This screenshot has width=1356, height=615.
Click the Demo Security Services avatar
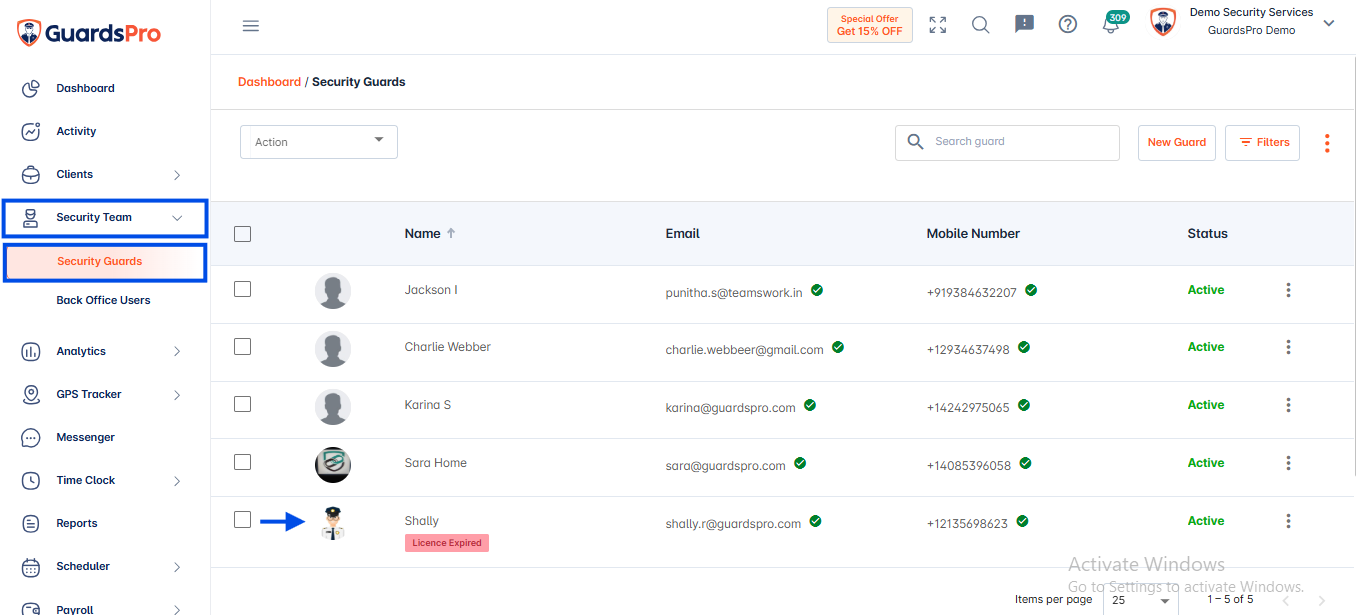pyautogui.click(x=1163, y=22)
